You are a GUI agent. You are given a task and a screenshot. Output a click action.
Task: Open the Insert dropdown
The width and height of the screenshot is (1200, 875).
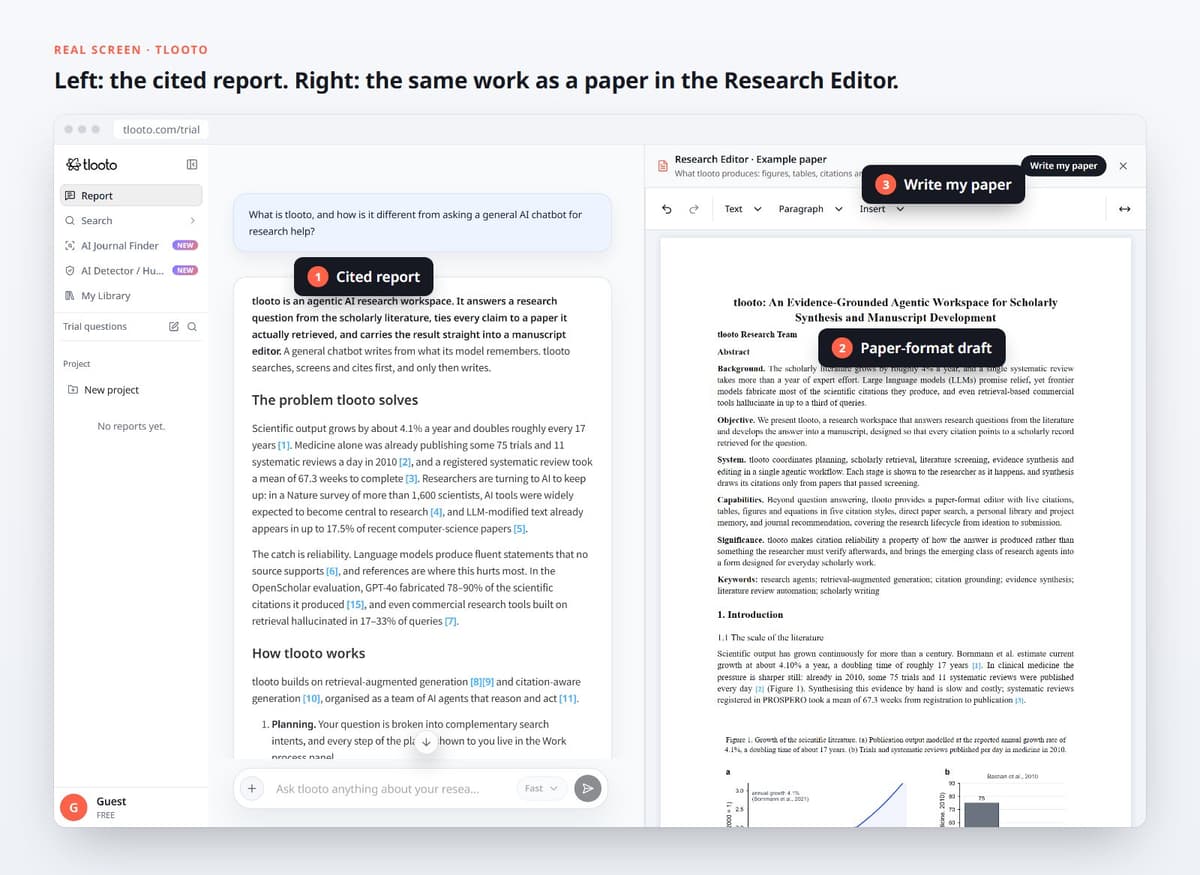coord(881,209)
